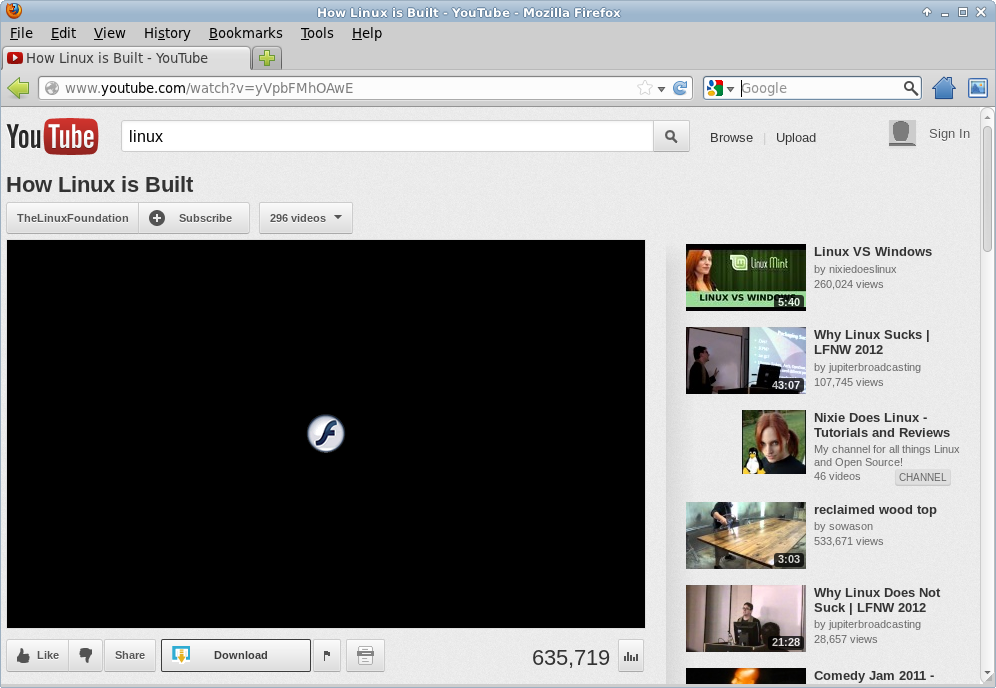
Task: Open the Help menu
Action: point(367,33)
